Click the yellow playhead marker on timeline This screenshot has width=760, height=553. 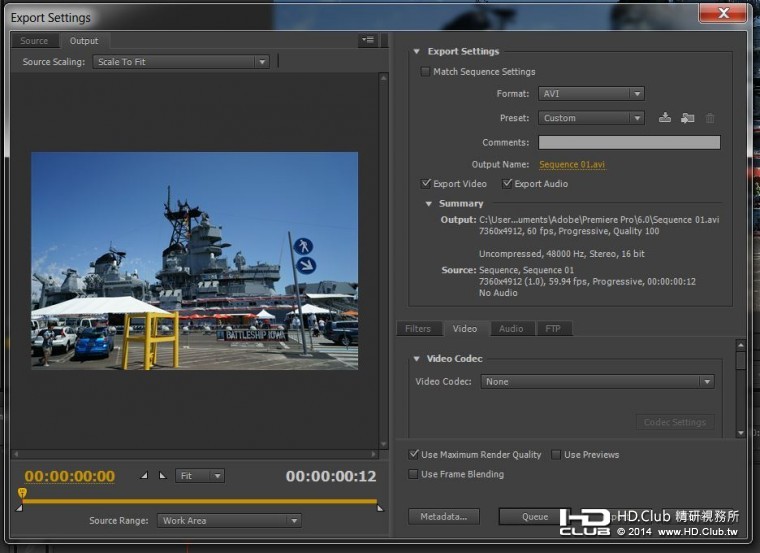[x=22, y=493]
